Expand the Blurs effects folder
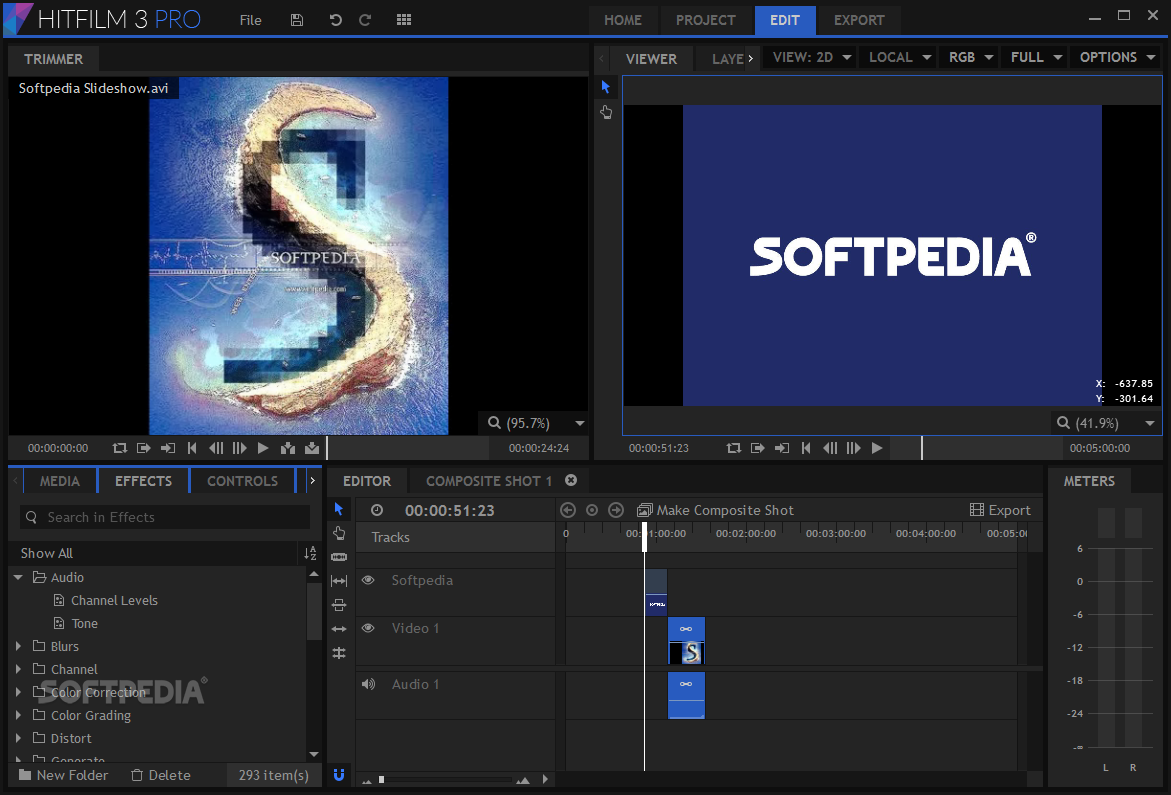This screenshot has width=1171, height=795. pyautogui.click(x=19, y=646)
